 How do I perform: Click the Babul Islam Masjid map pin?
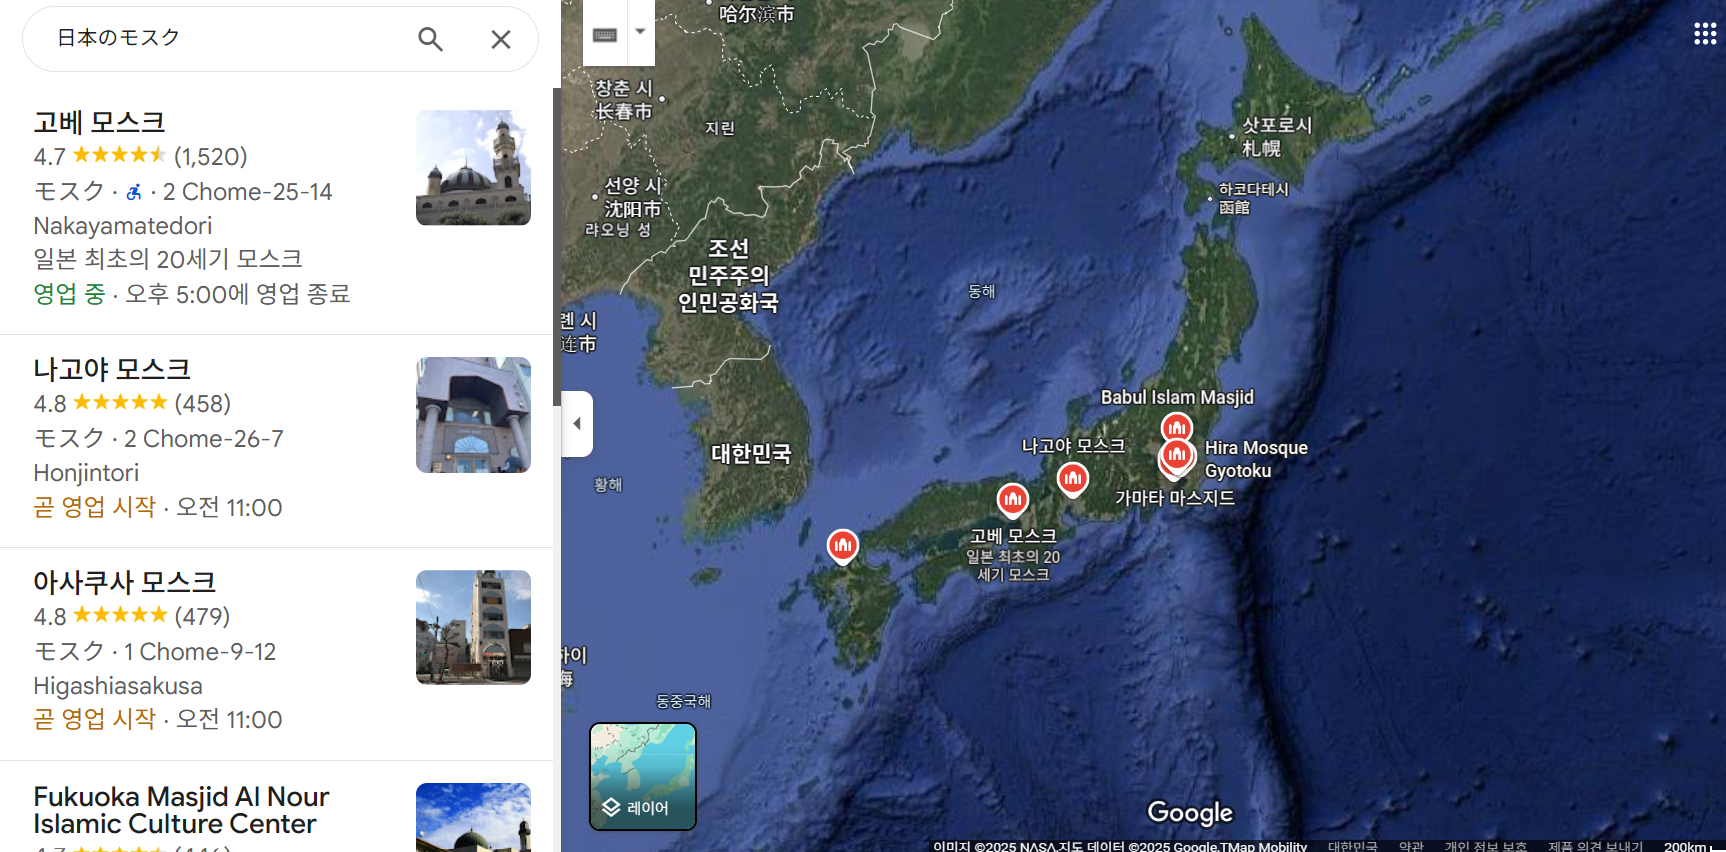1177,426
